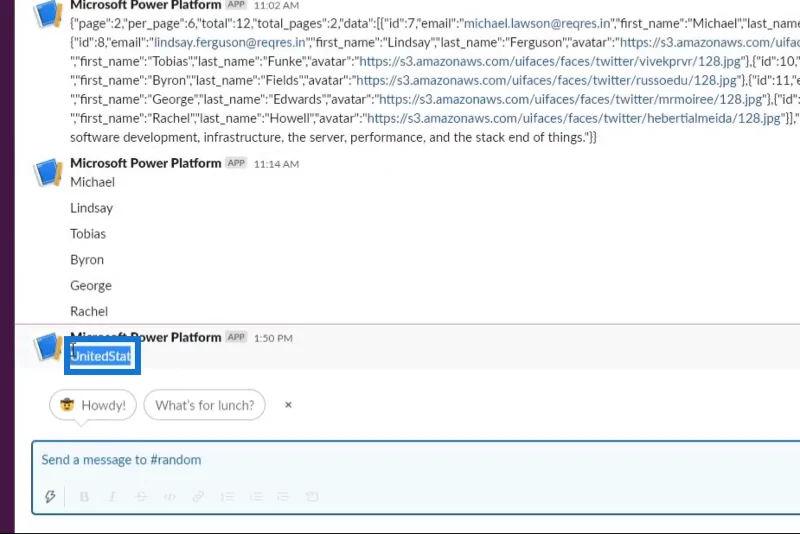Open the michael.lawson@reqres.in email link
The image size is (800, 534).
[x=537, y=23]
